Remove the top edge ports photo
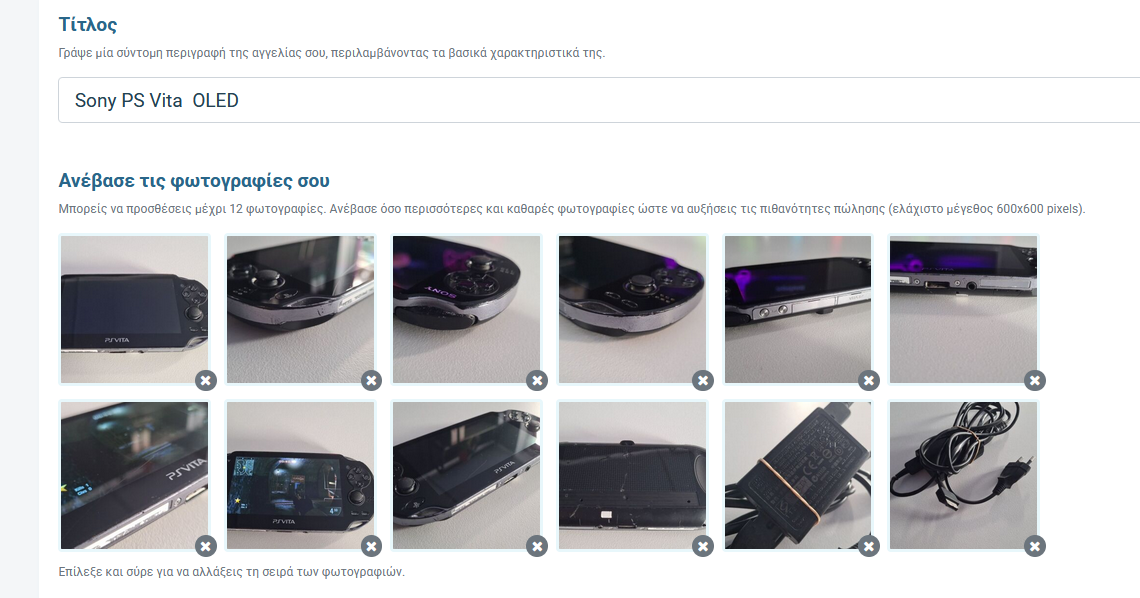 1035,380
